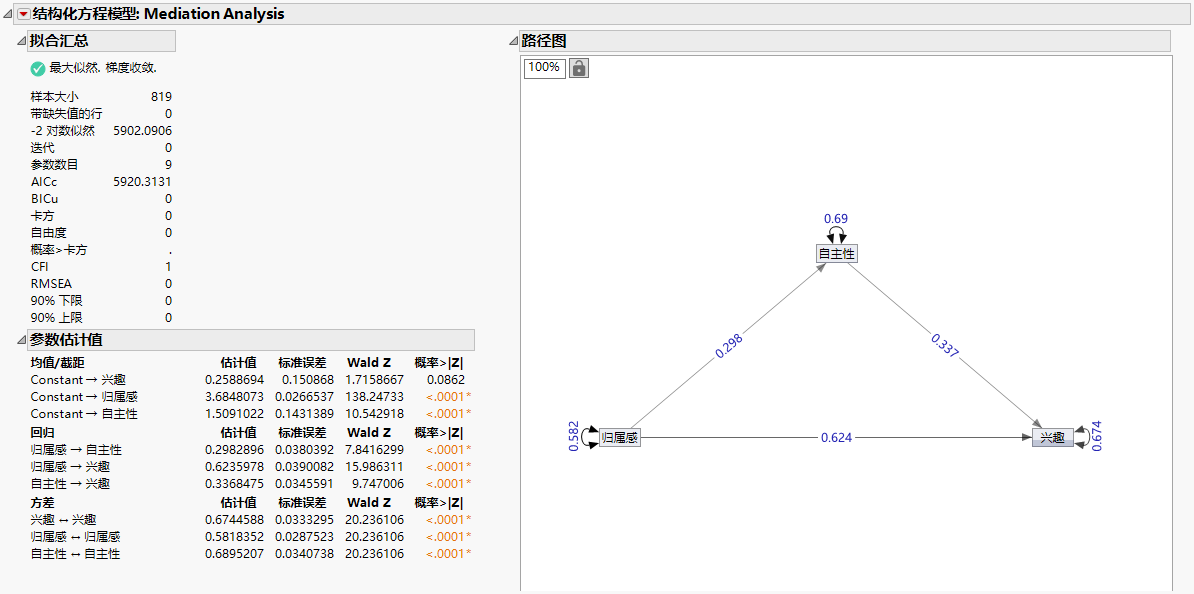Collapse the 结构化方程模型 outline disclosure triangle
The width and height of the screenshot is (1194, 594).
pos(8,14)
